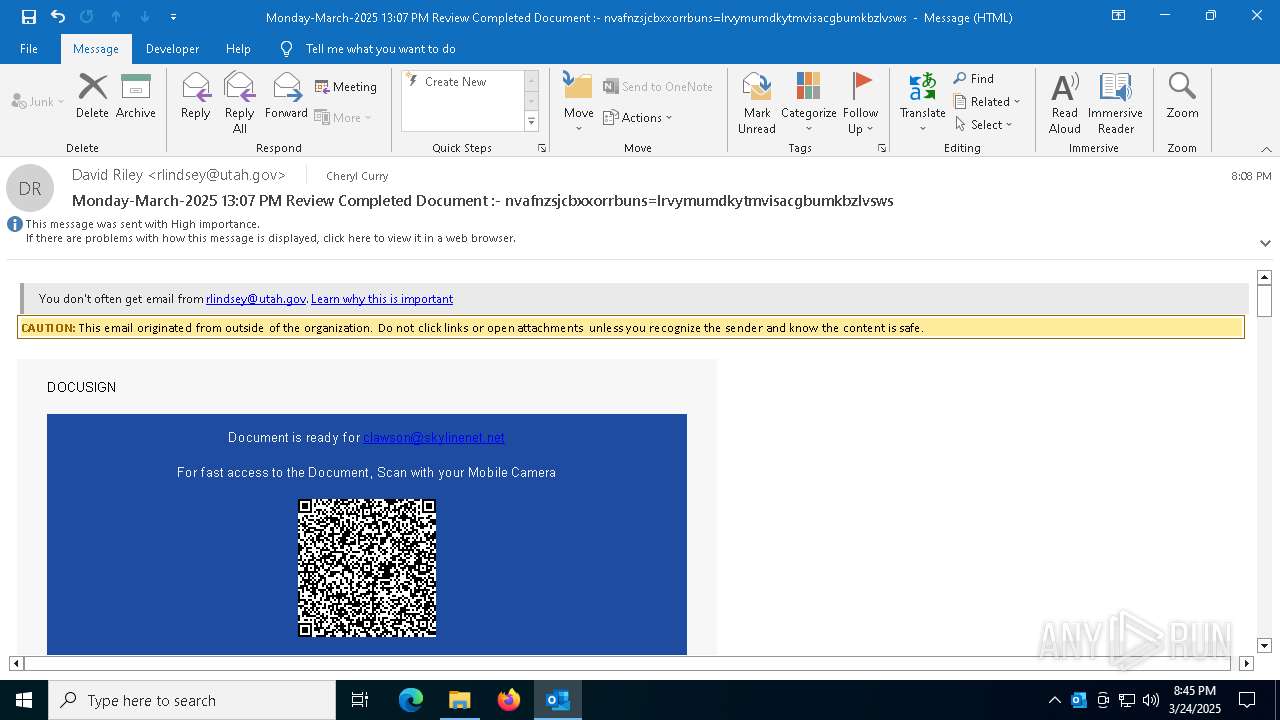Start Read Aloud
Screen dimensions: 1280x720
coord(1065,102)
